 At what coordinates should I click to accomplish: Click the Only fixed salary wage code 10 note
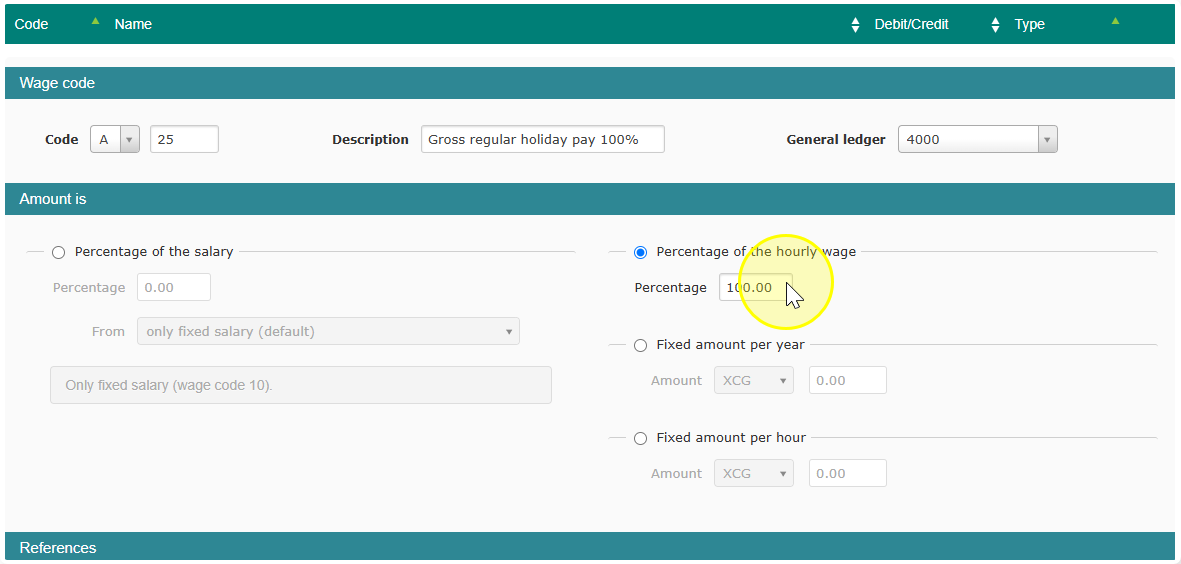click(301, 385)
